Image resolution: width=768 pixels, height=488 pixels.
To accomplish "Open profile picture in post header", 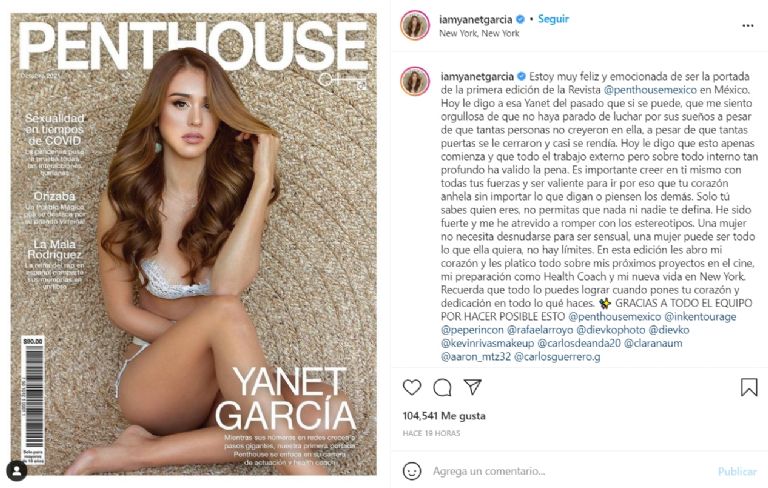I will tap(415, 25).
